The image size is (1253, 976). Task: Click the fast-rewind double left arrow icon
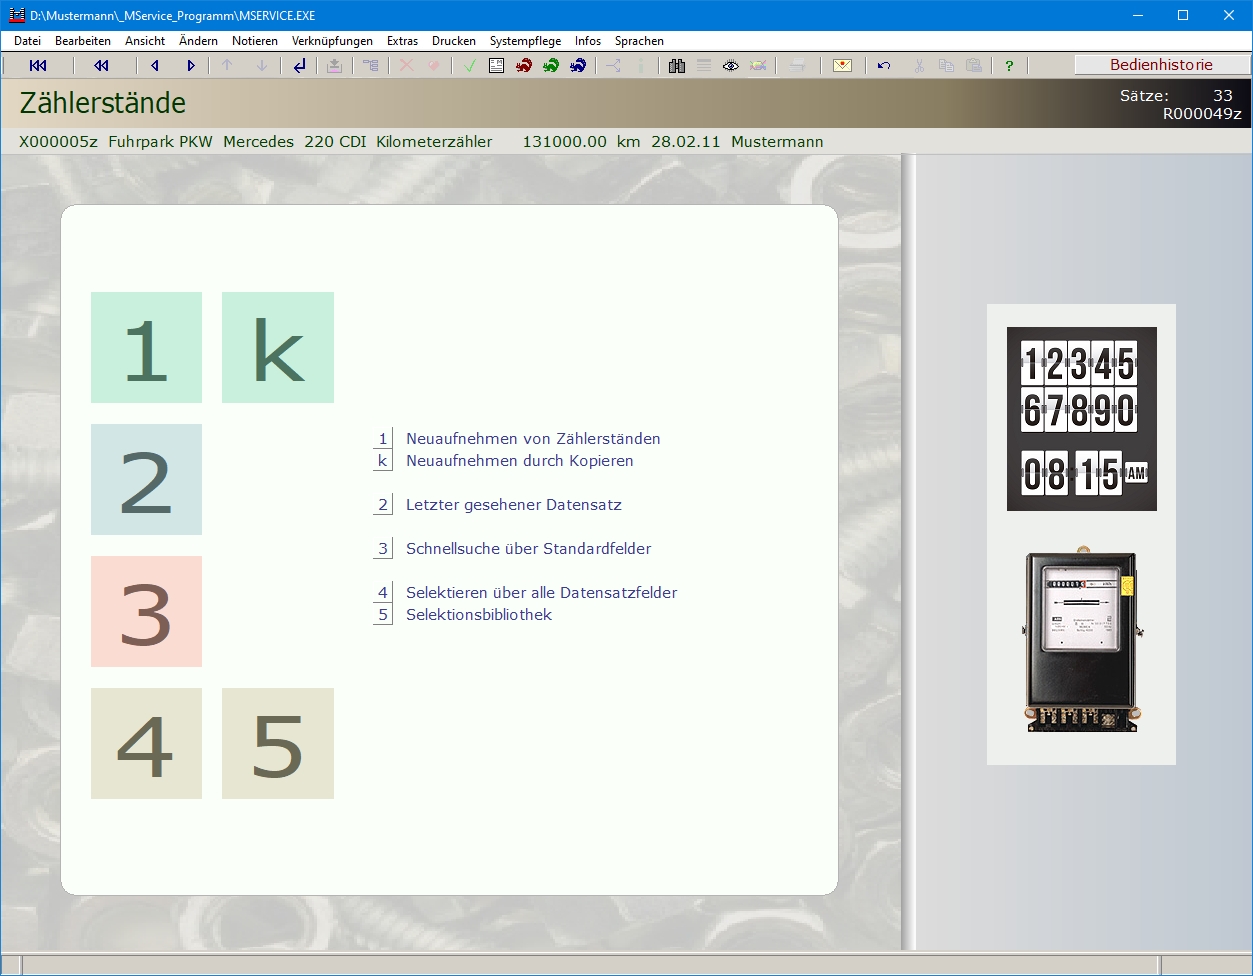coord(101,66)
